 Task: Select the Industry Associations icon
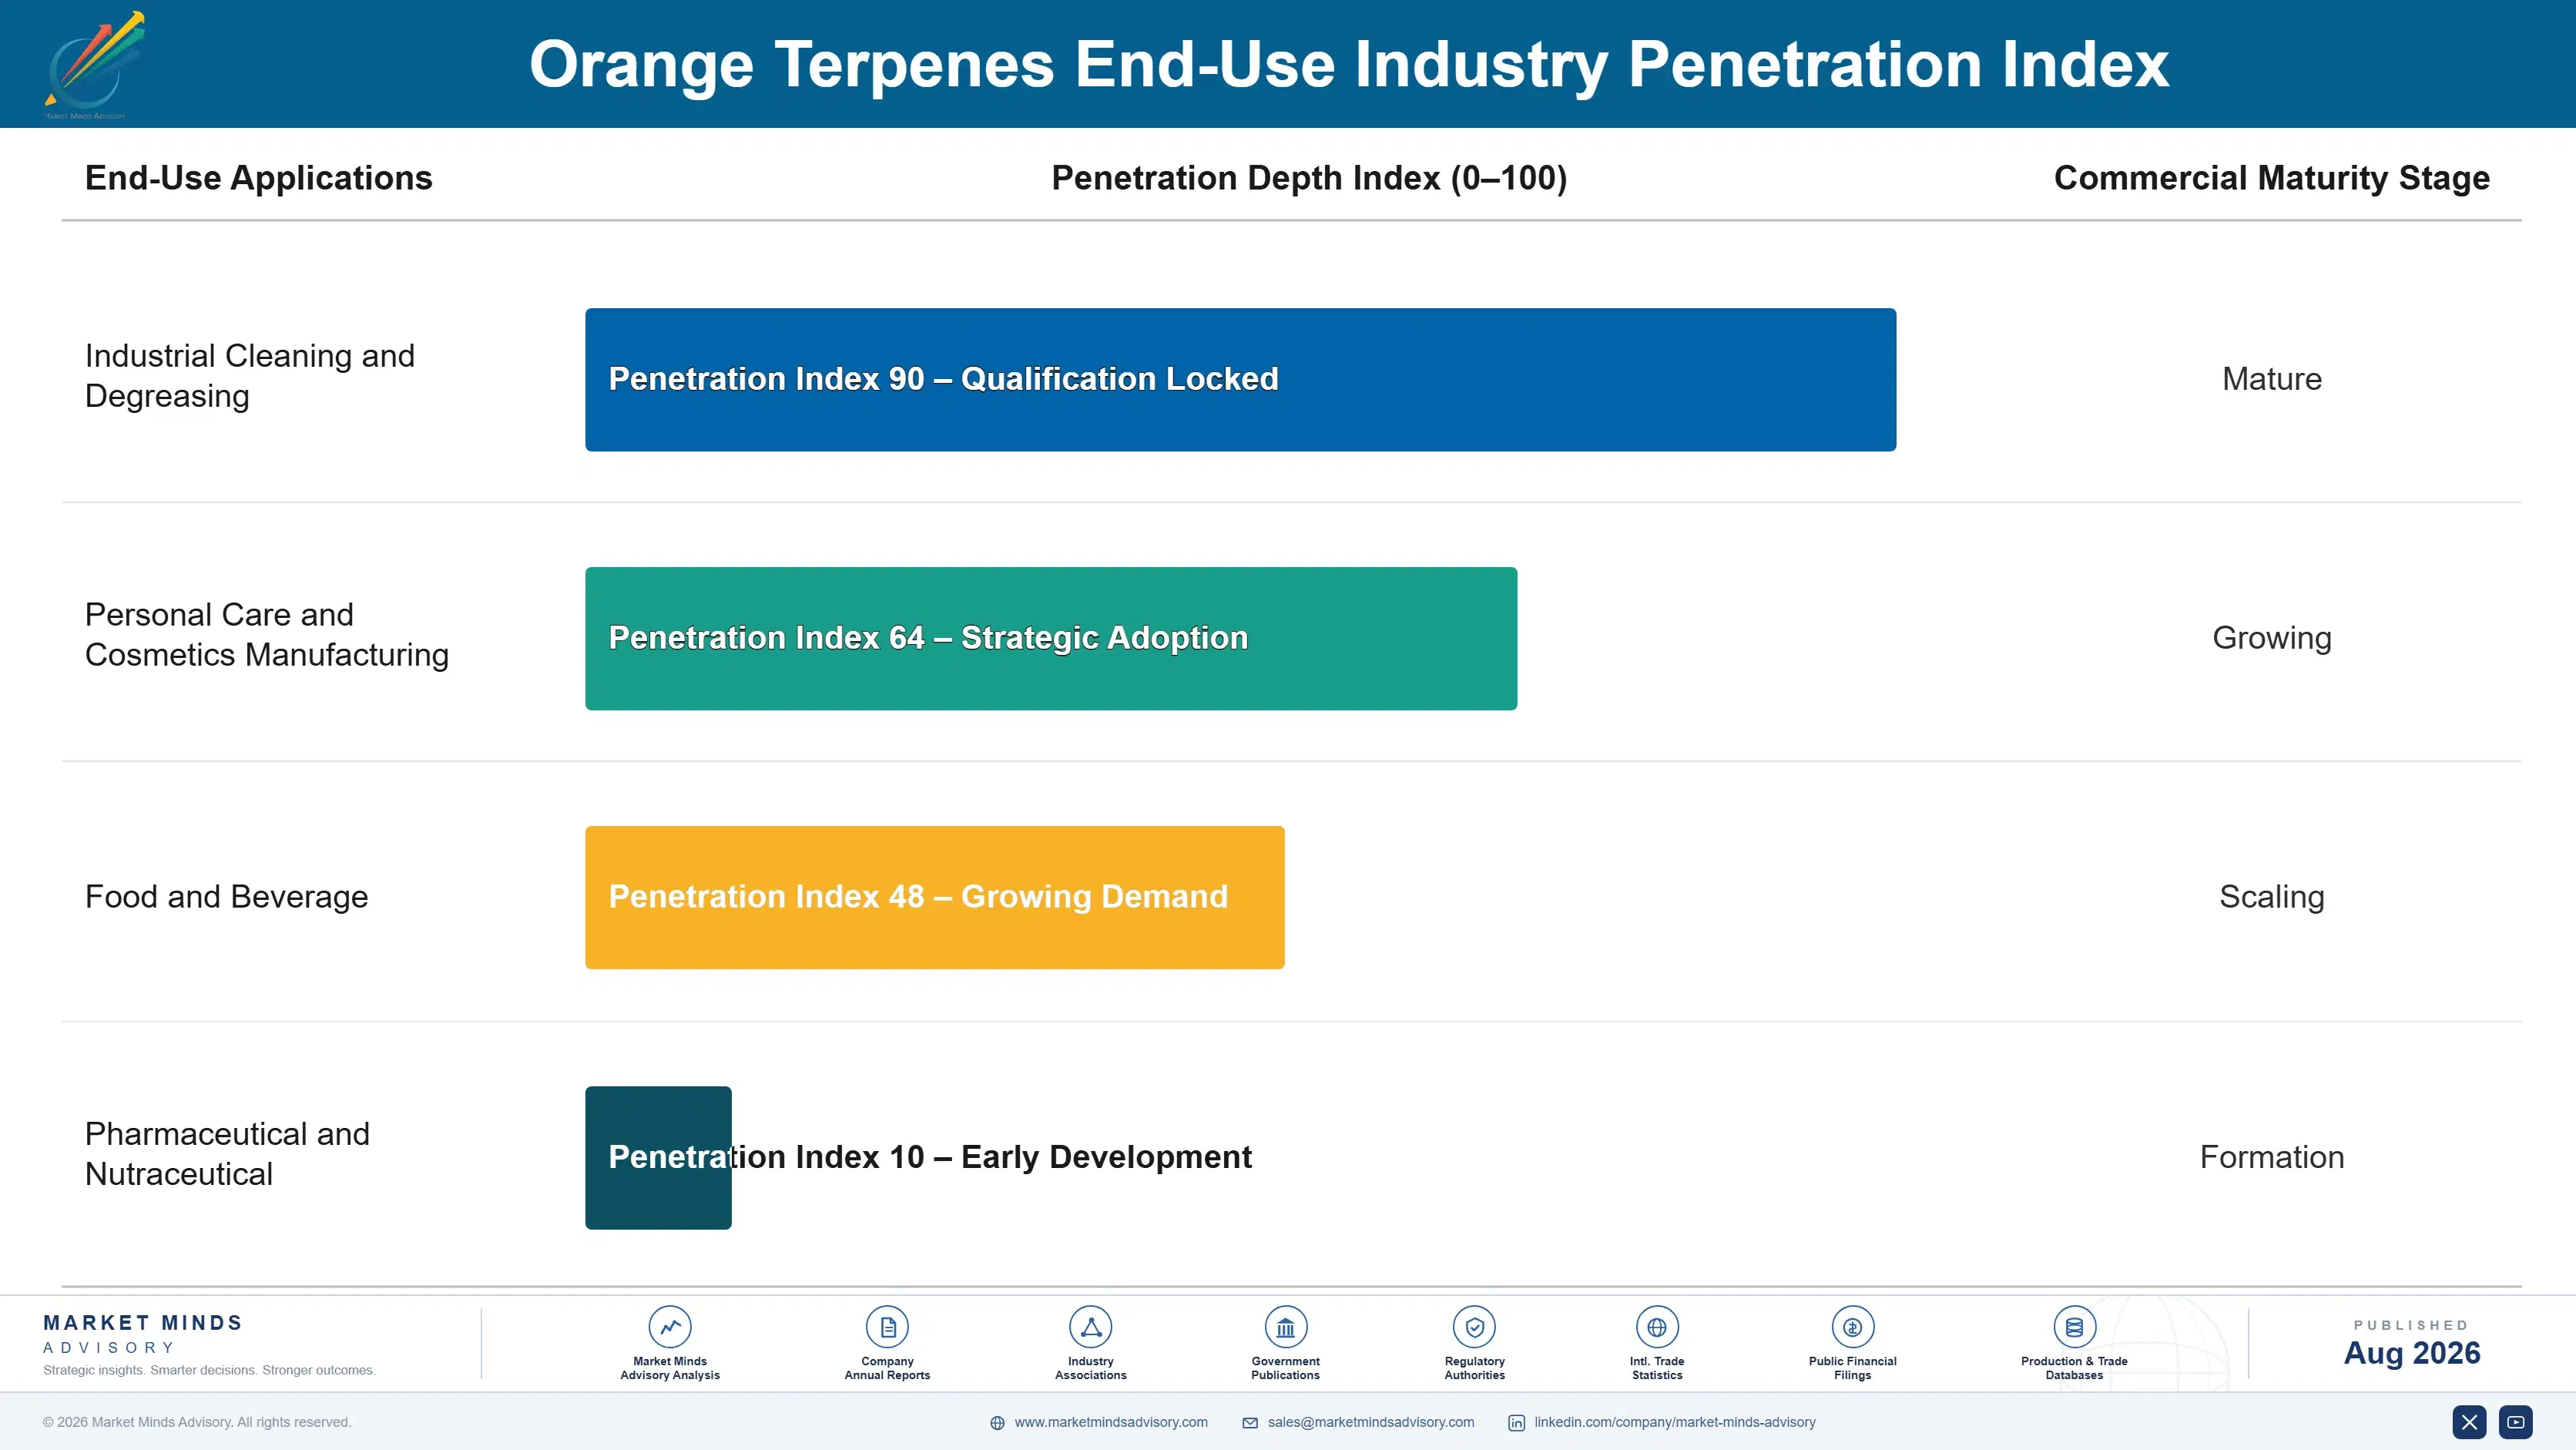[1090, 1327]
